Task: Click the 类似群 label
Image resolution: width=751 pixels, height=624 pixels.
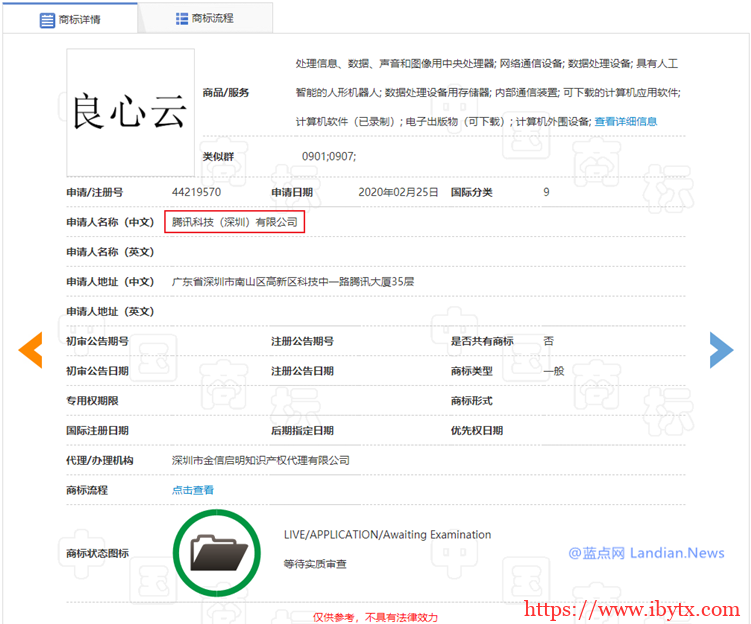Action: (x=218, y=157)
